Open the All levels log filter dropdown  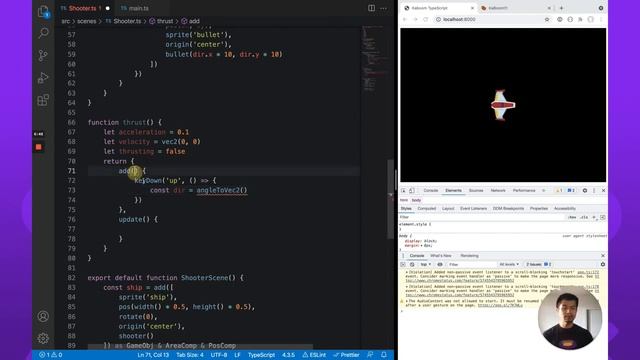tap(509, 264)
